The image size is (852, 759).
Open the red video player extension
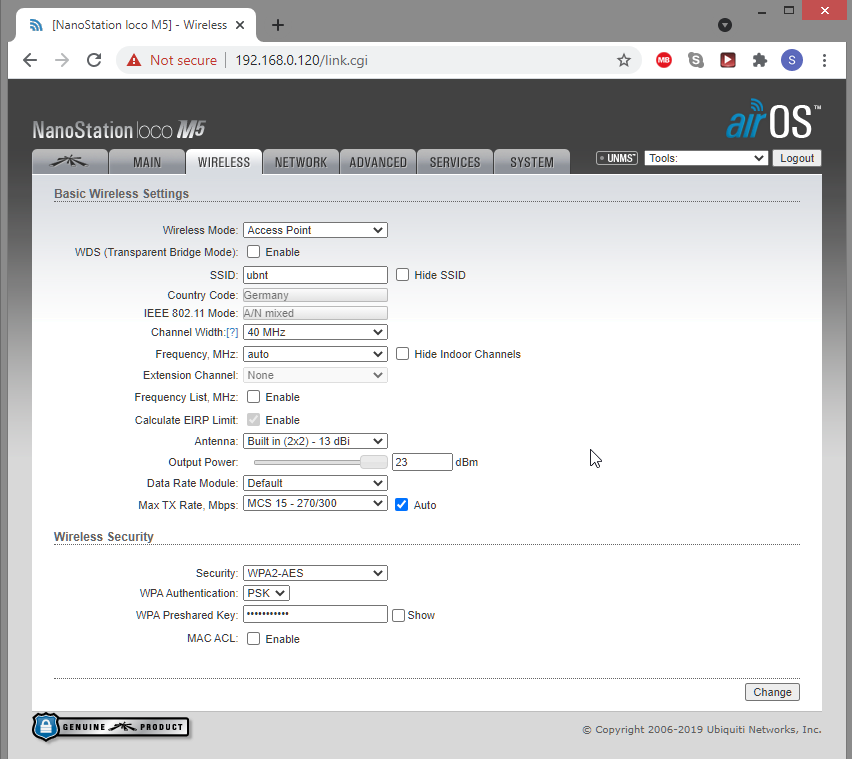(x=728, y=60)
